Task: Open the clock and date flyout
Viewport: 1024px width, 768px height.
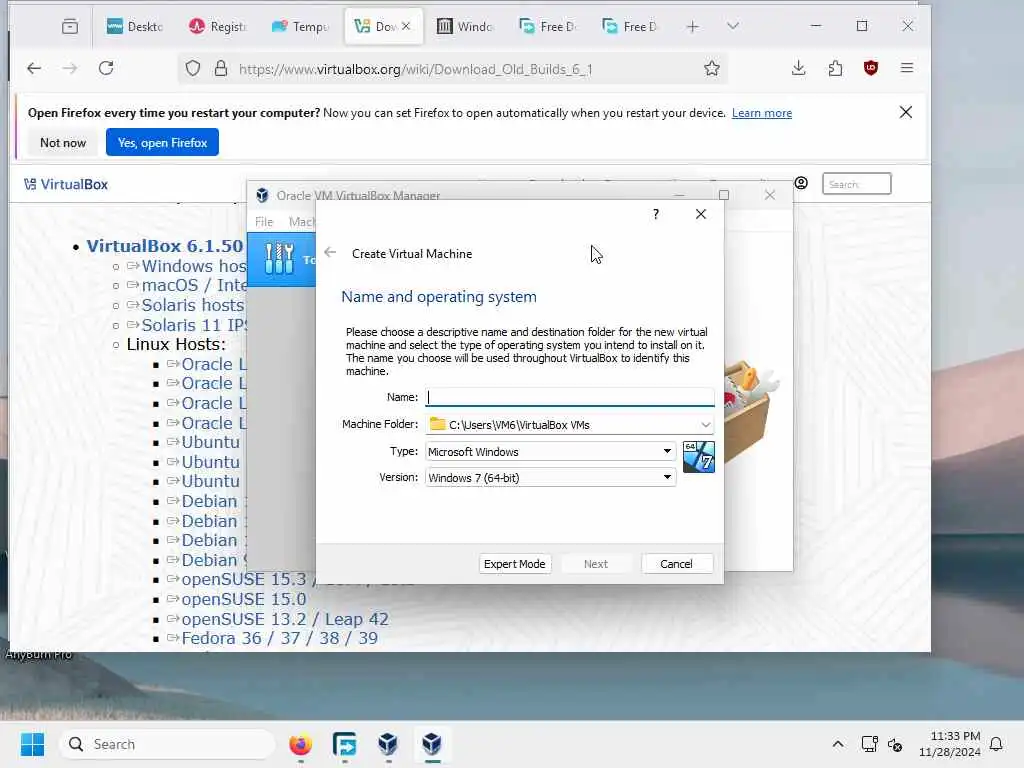Action: [x=950, y=744]
